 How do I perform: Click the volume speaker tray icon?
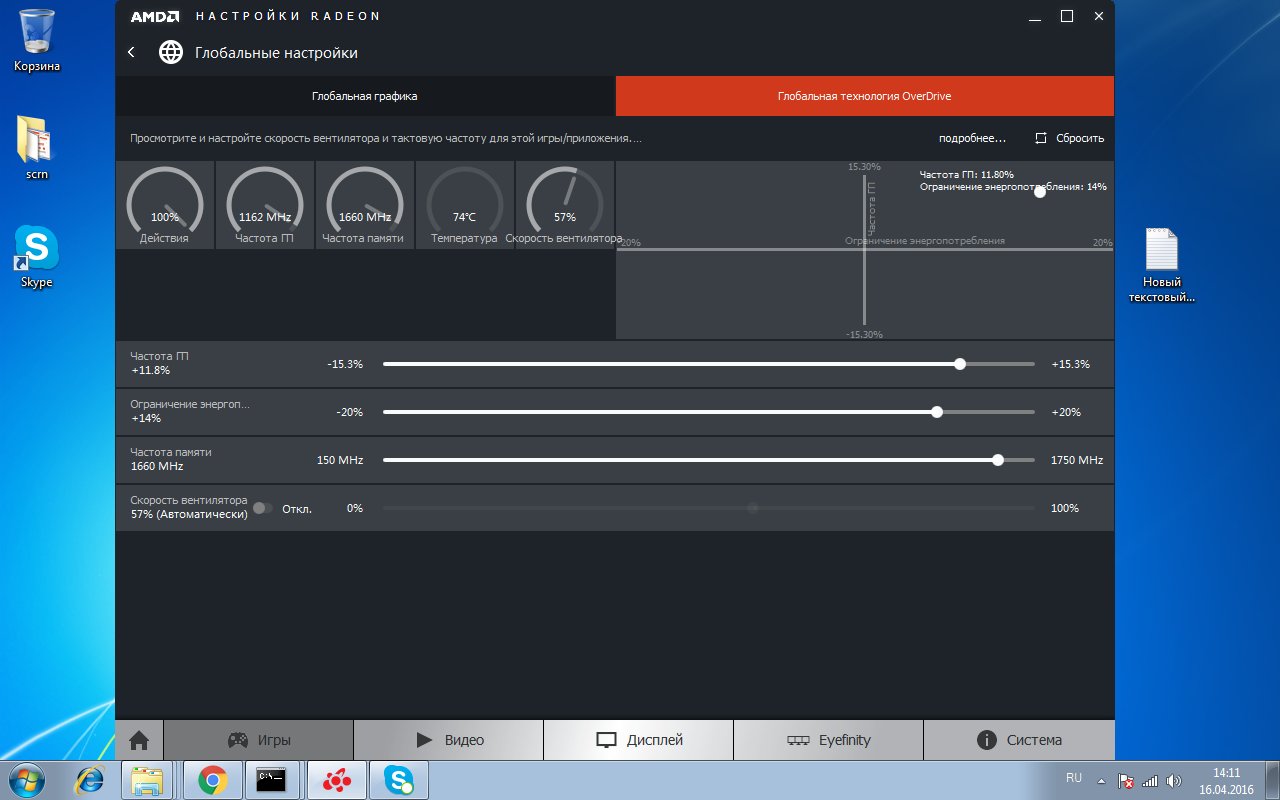click(x=1174, y=780)
